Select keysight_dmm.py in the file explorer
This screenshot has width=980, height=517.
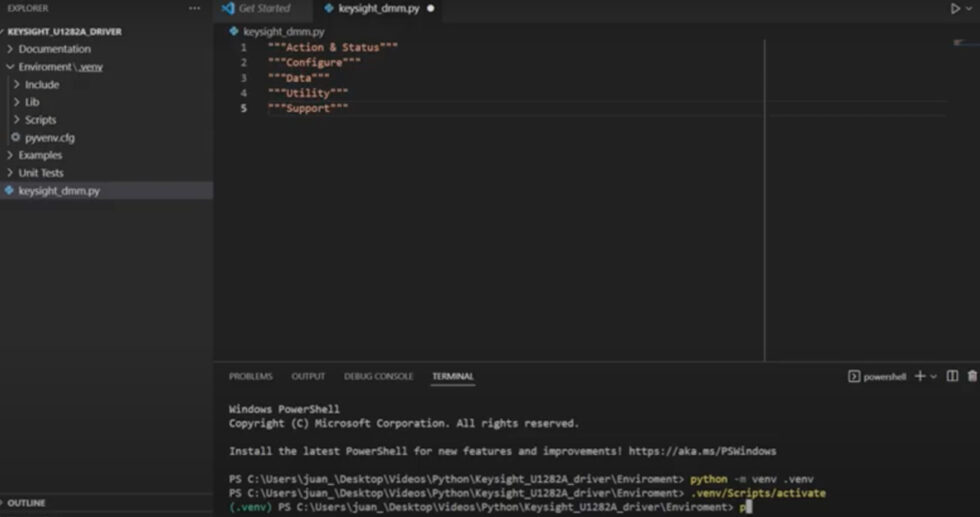click(x=59, y=191)
